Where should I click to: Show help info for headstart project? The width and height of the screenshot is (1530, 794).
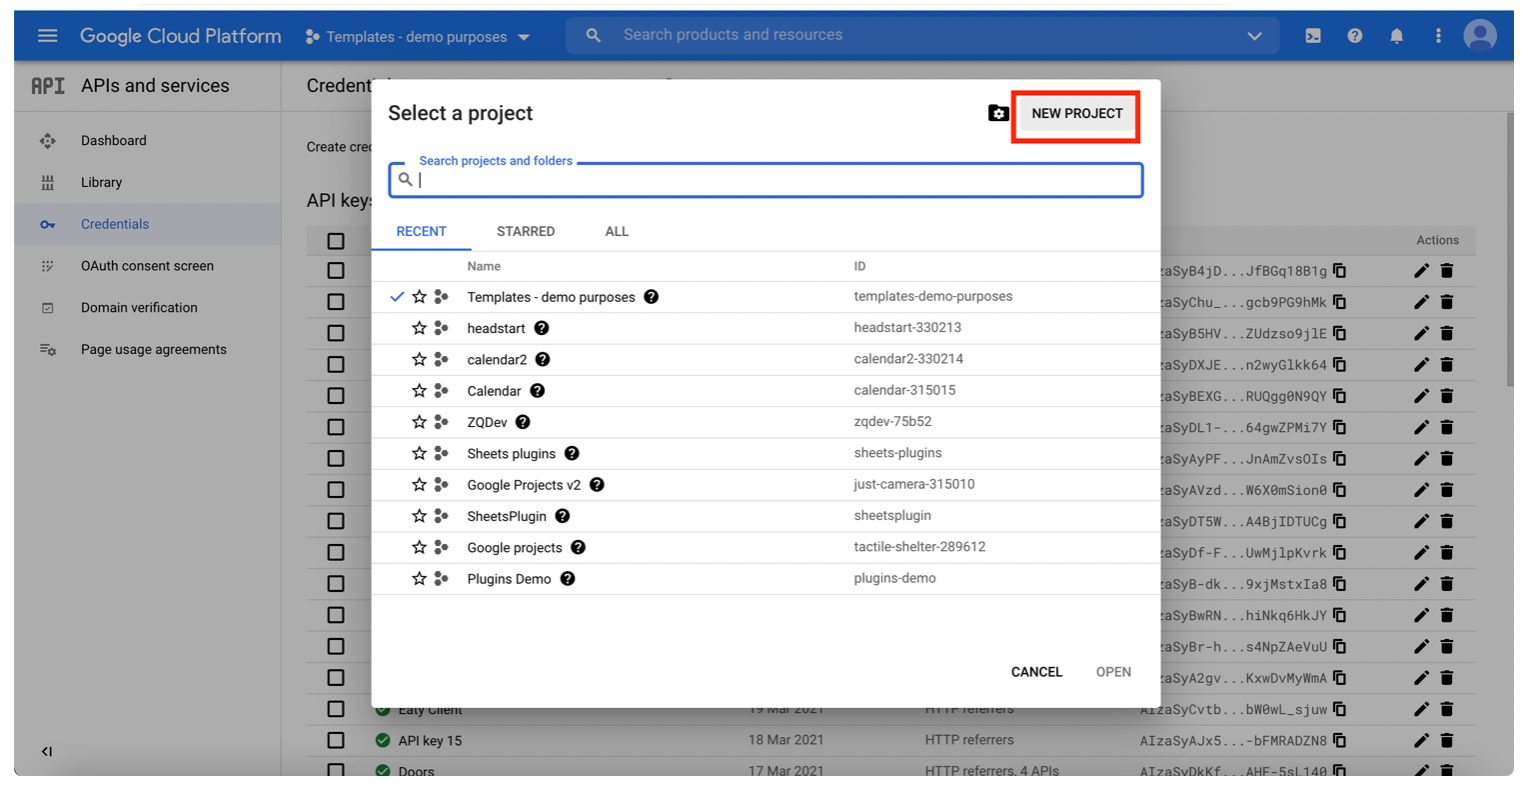541,328
